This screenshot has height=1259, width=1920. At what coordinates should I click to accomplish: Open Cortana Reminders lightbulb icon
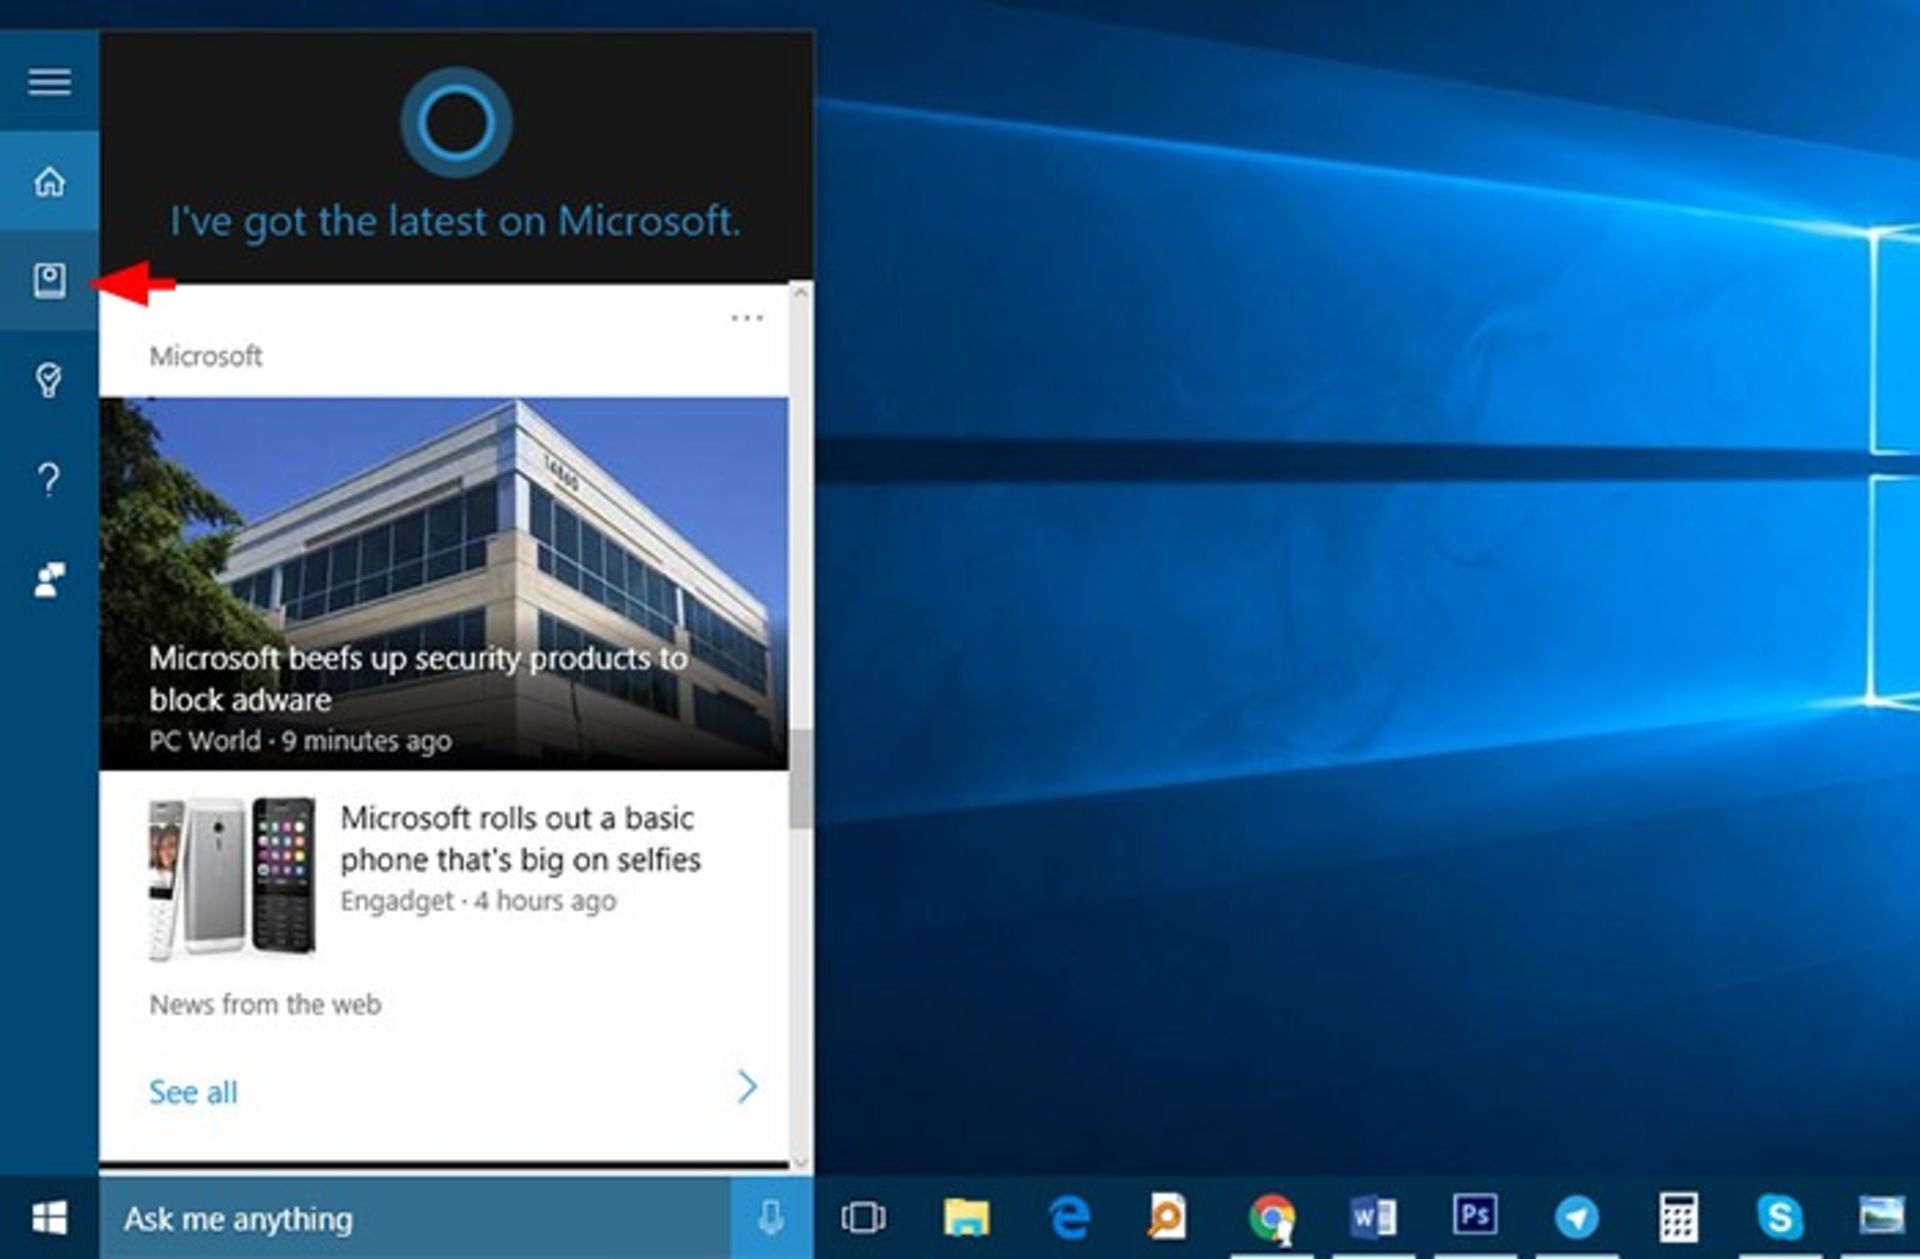(49, 380)
